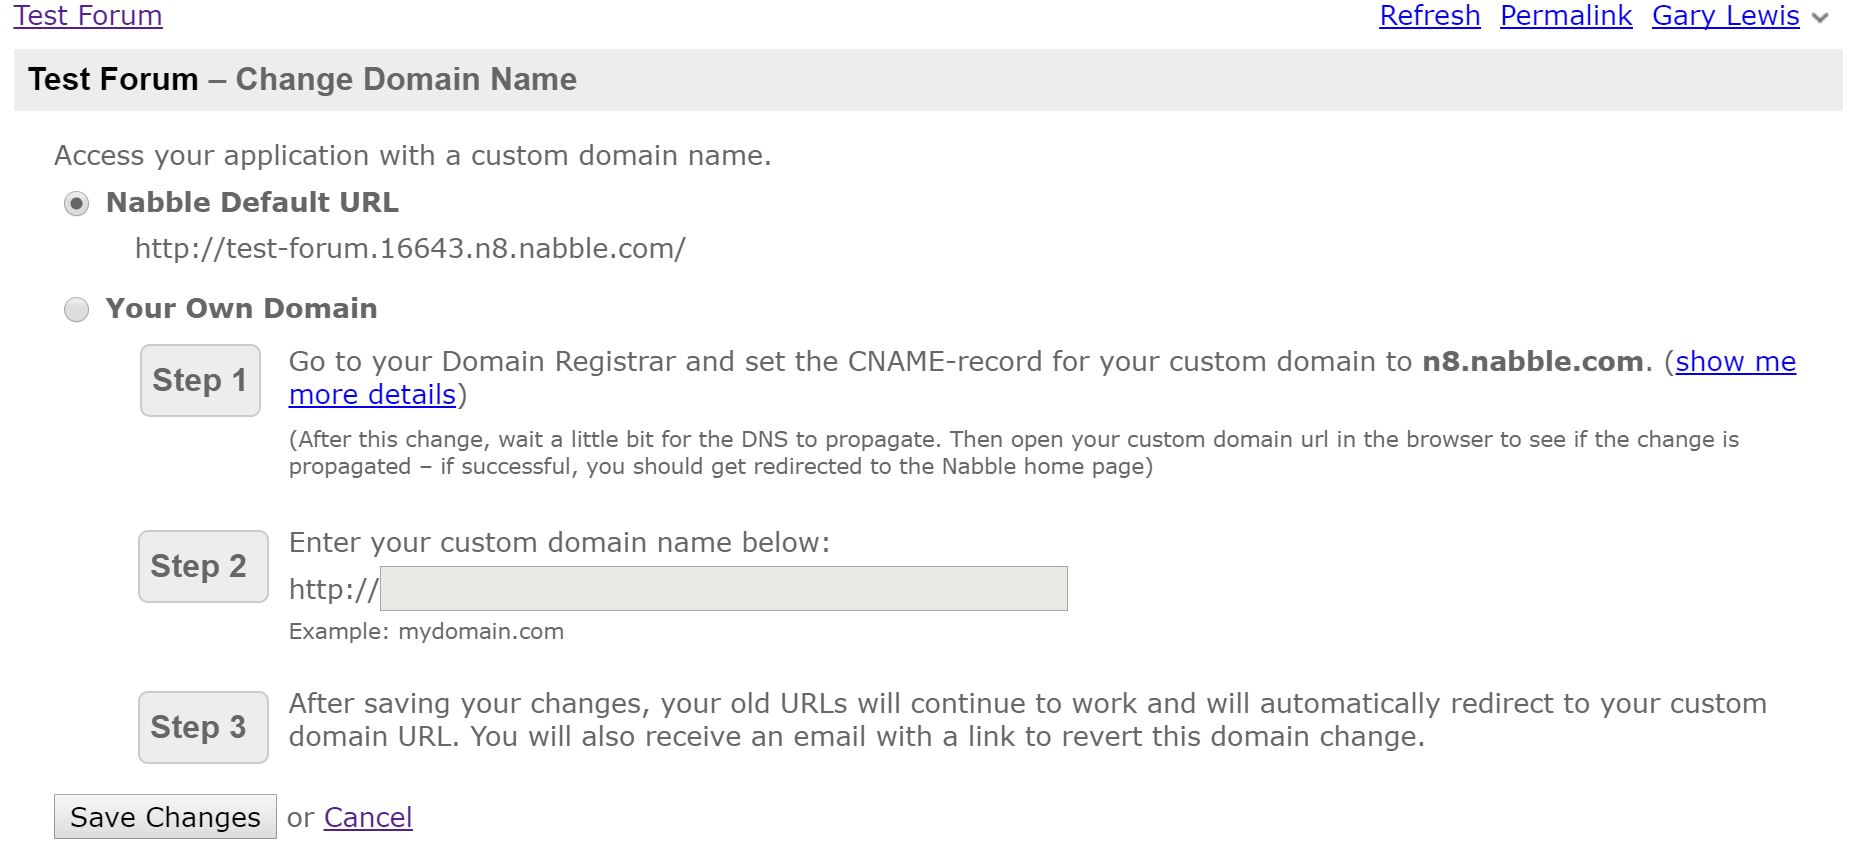The width and height of the screenshot is (1863, 845).
Task: Select the Nabble Default URL radio button
Action: [76, 204]
